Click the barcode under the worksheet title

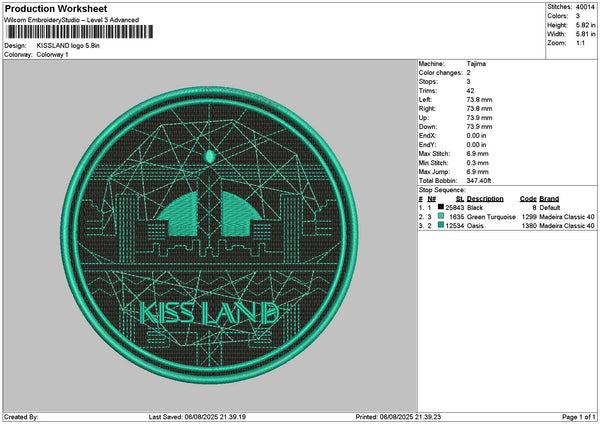point(80,32)
